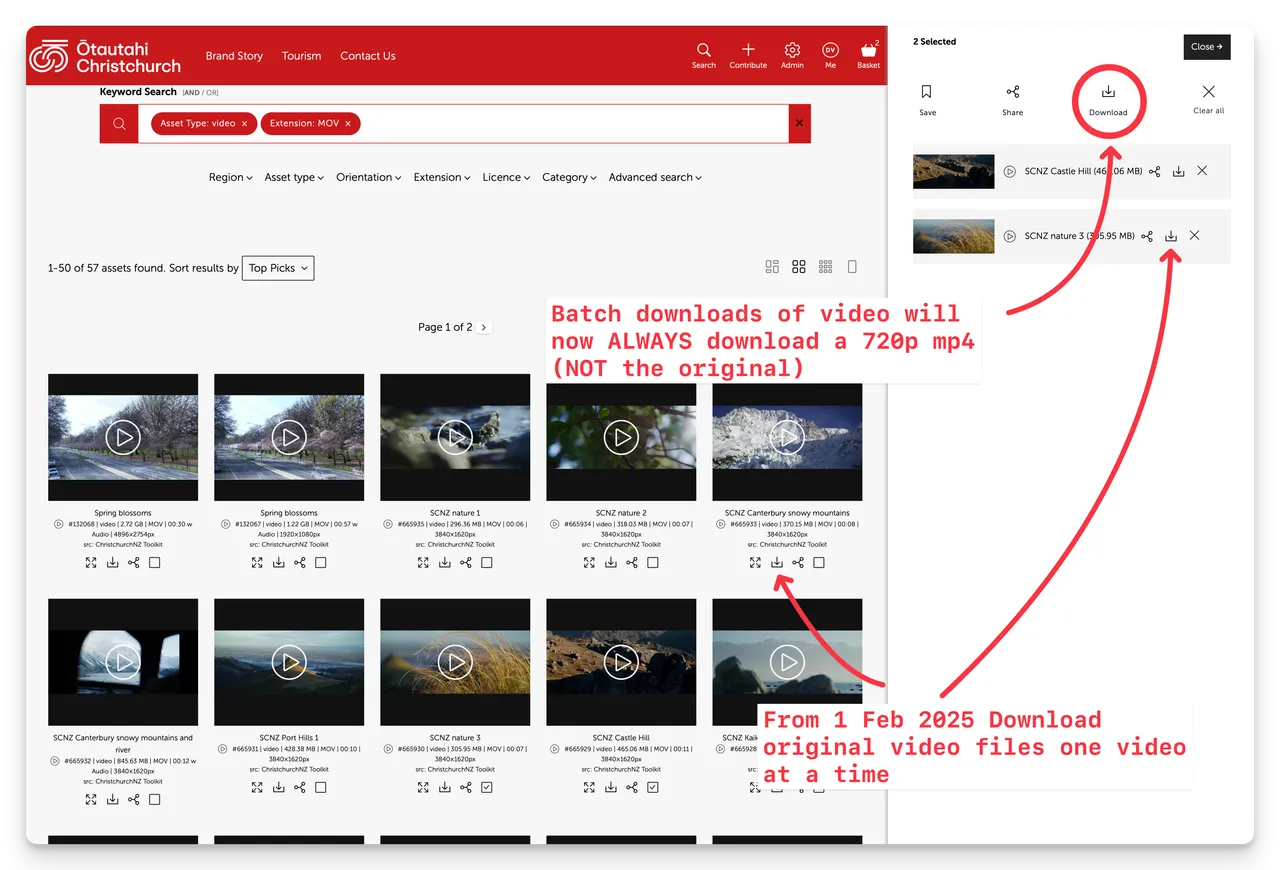Go to the Contact Us menu item

[367, 56]
